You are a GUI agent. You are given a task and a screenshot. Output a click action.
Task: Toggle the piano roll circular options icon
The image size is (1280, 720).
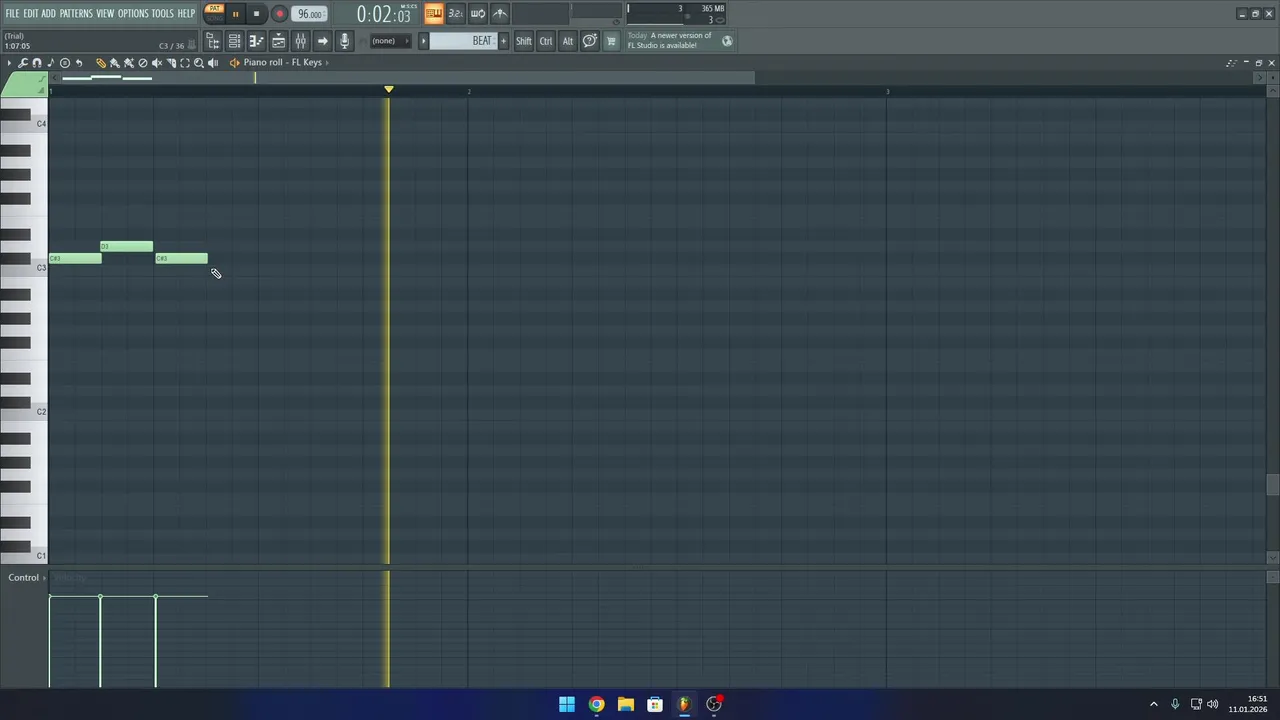click(x=65, y=62)
